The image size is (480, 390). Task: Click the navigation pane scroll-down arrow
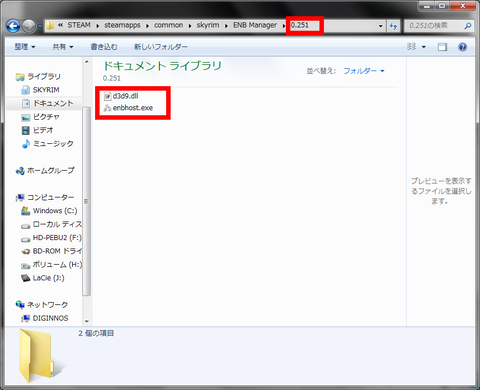coord(87,321)
